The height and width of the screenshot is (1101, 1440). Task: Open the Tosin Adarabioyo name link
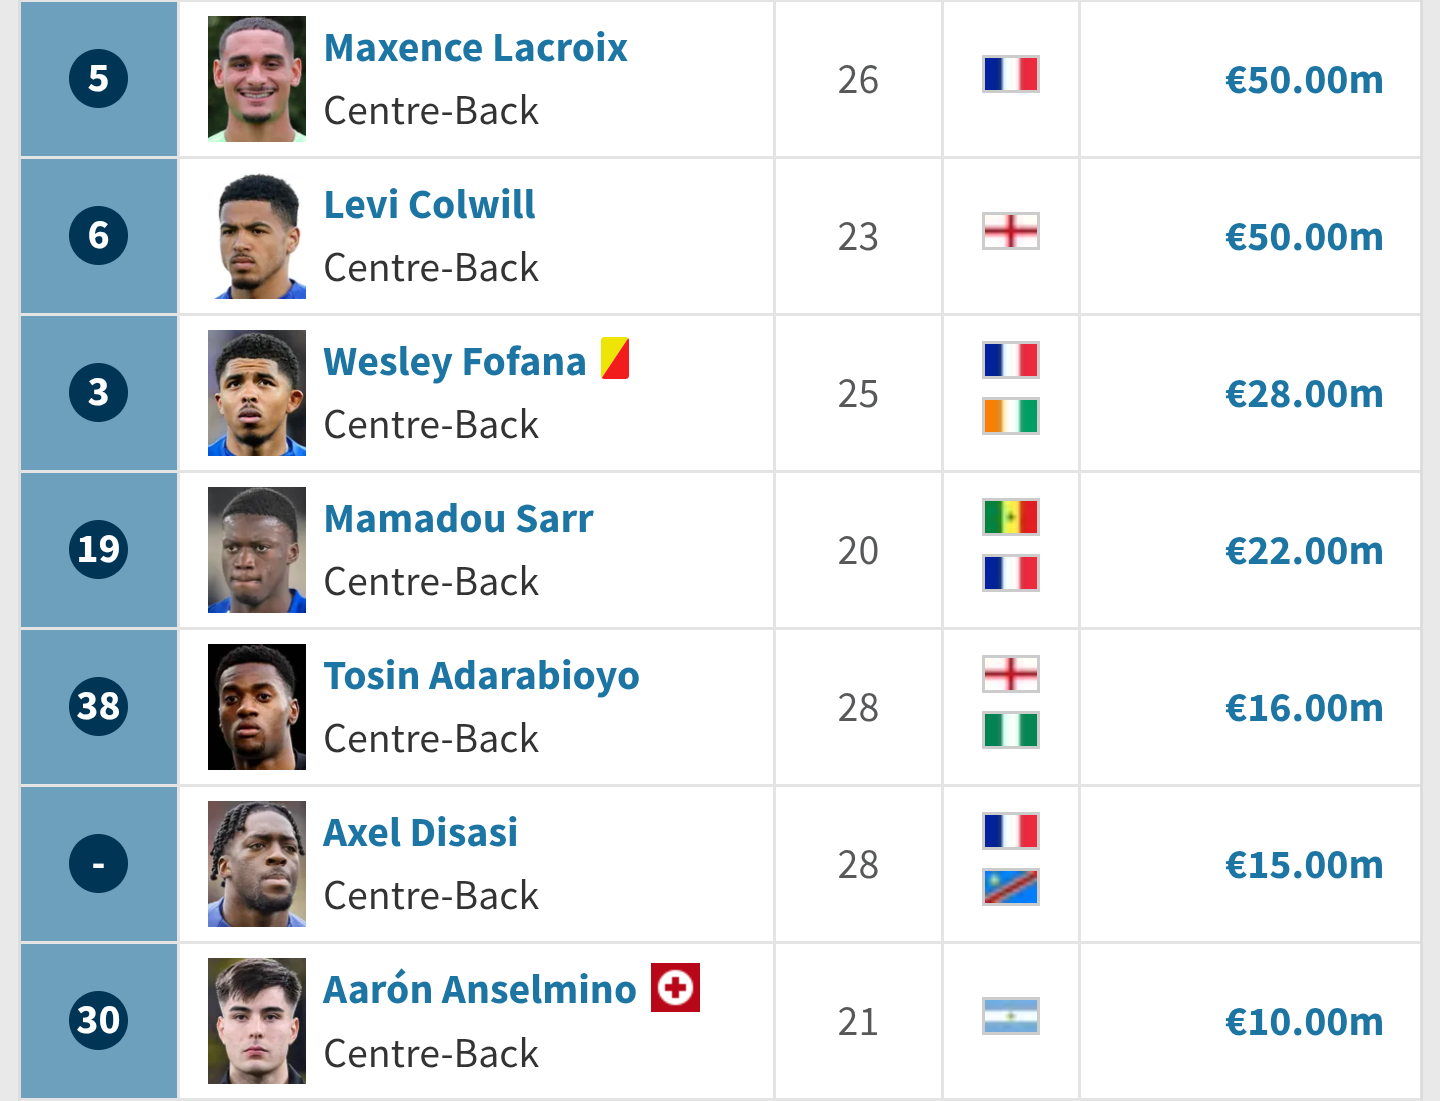coord(482,676)
